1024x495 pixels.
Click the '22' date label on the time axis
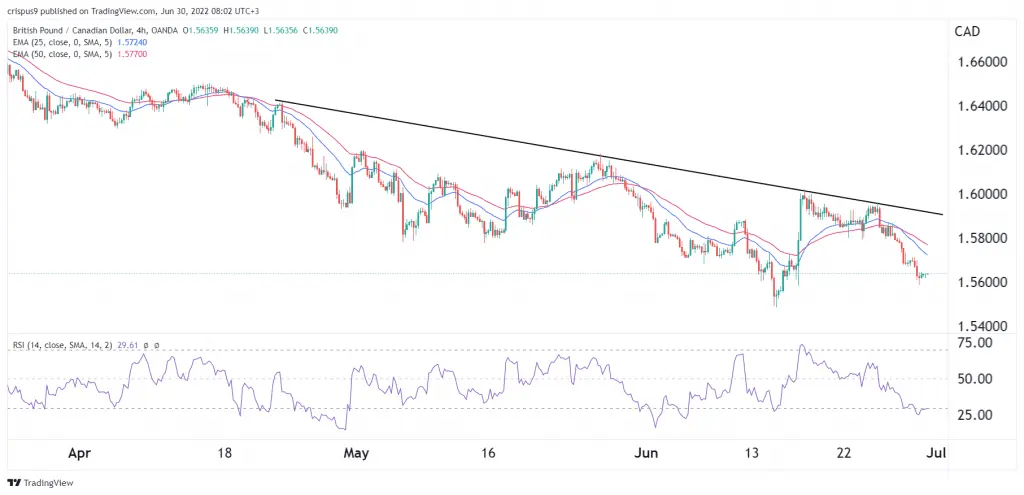(844, 453)
